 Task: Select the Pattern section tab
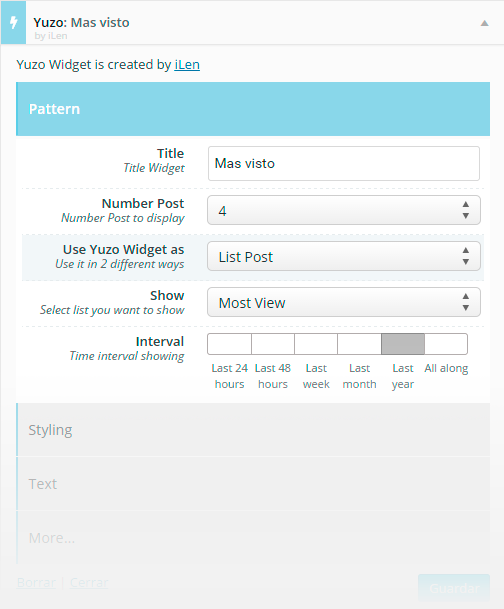pos(253,109)
